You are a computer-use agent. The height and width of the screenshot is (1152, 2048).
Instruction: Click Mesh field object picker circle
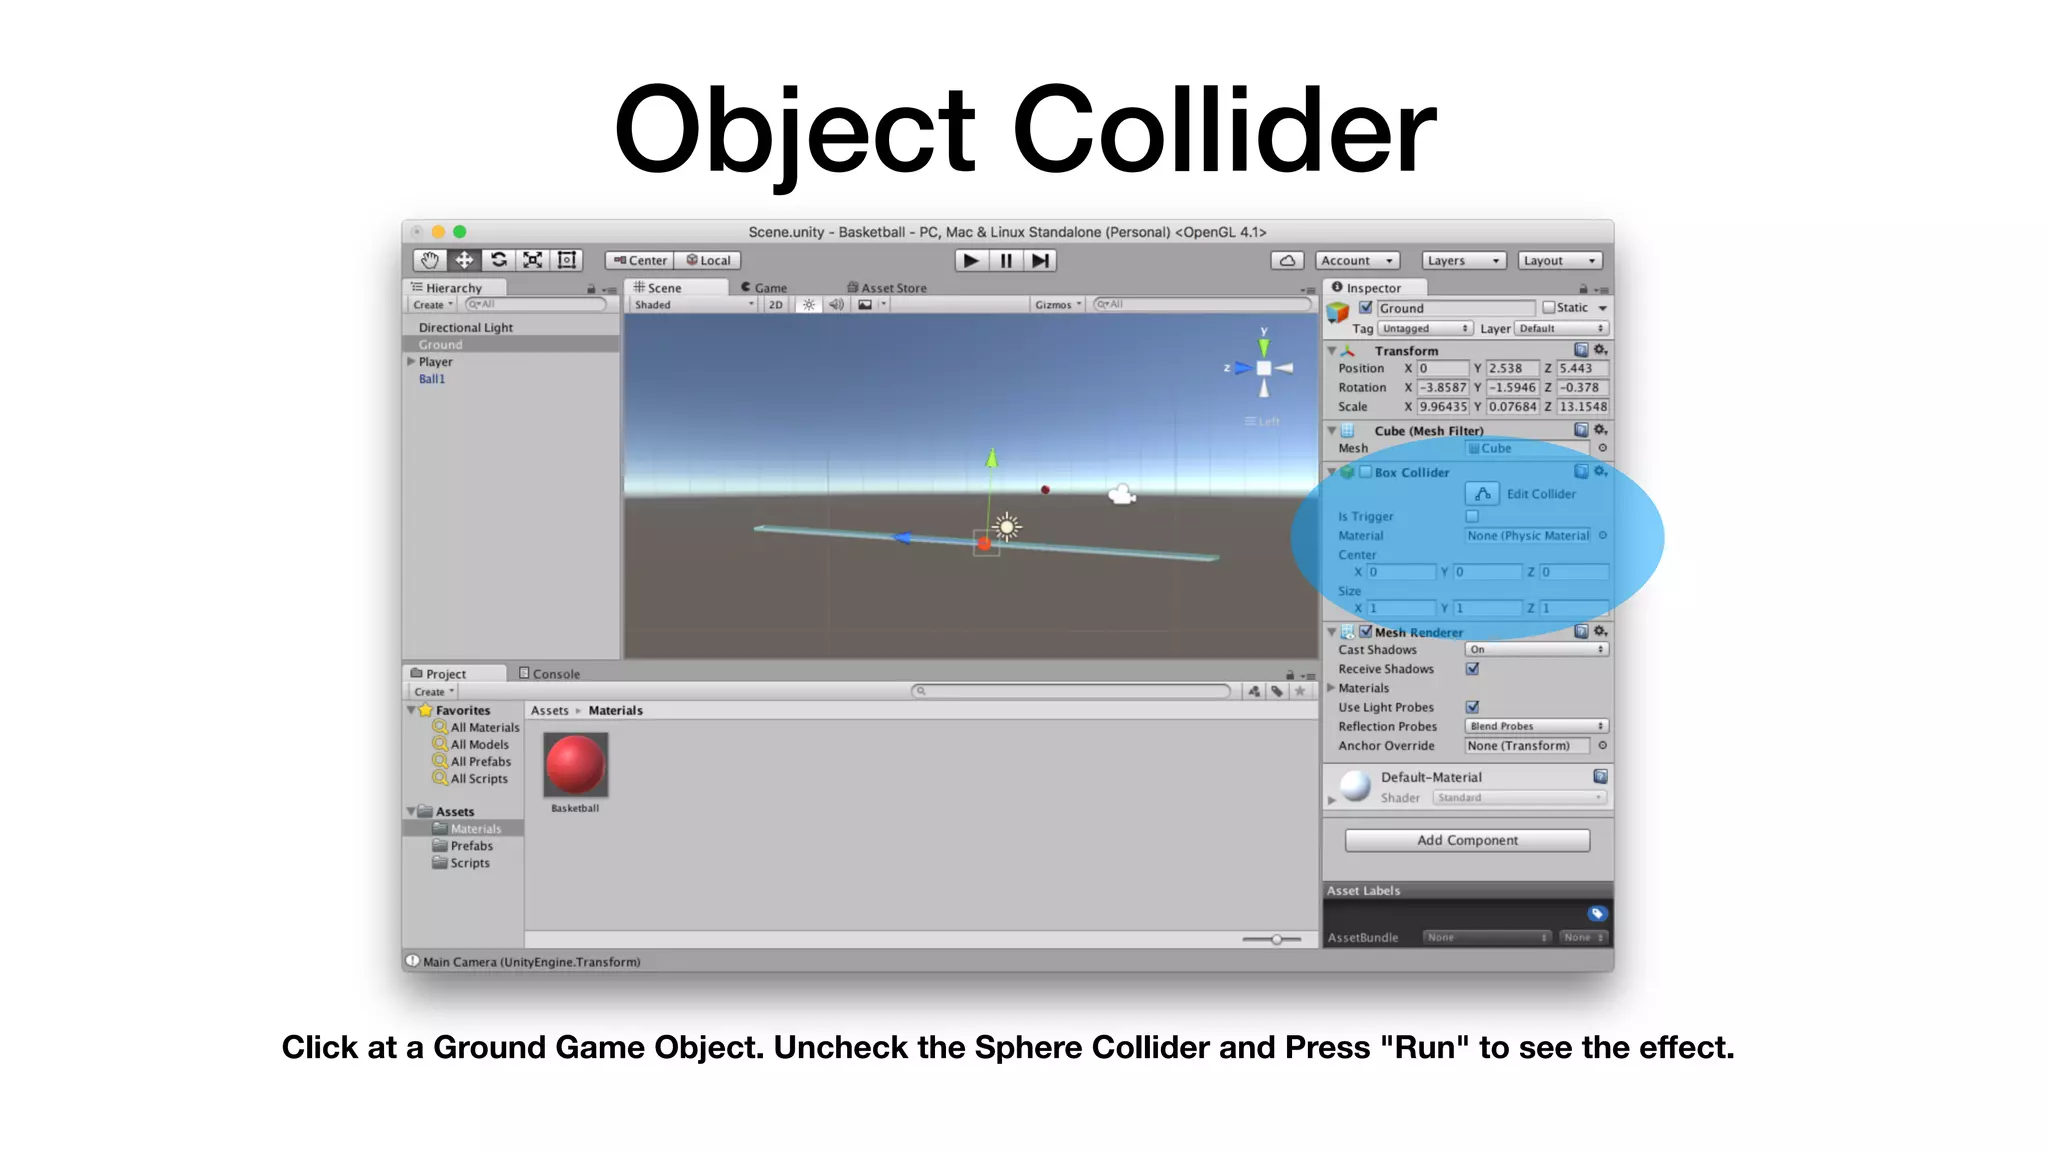pyautogui.click(x=1602, y=448)
